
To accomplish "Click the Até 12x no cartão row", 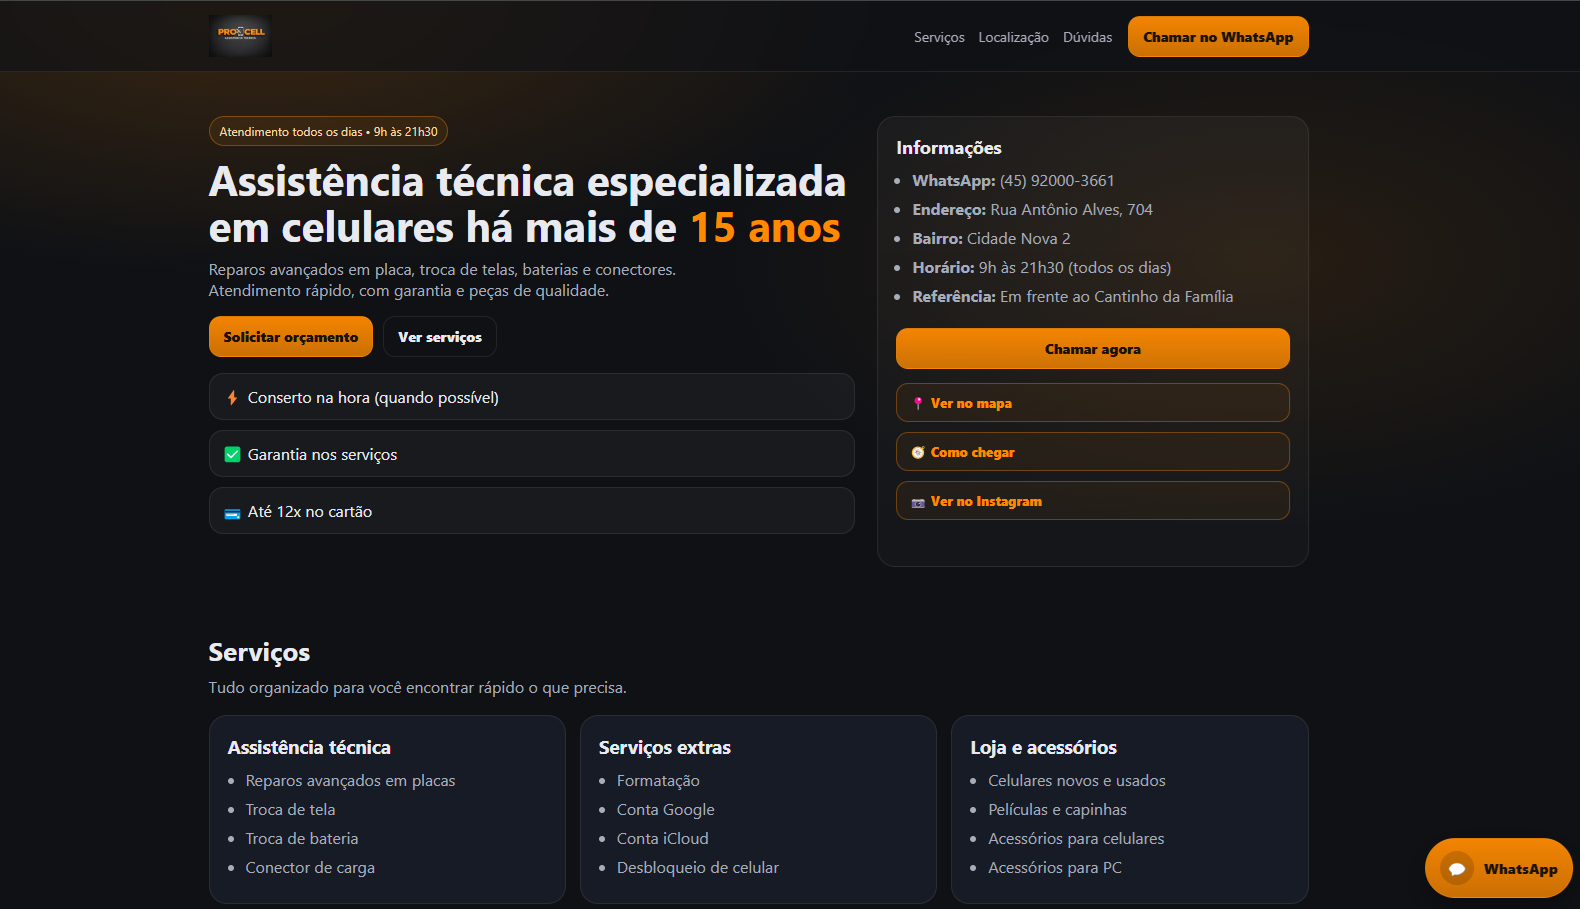I will (x=532, y=511).
